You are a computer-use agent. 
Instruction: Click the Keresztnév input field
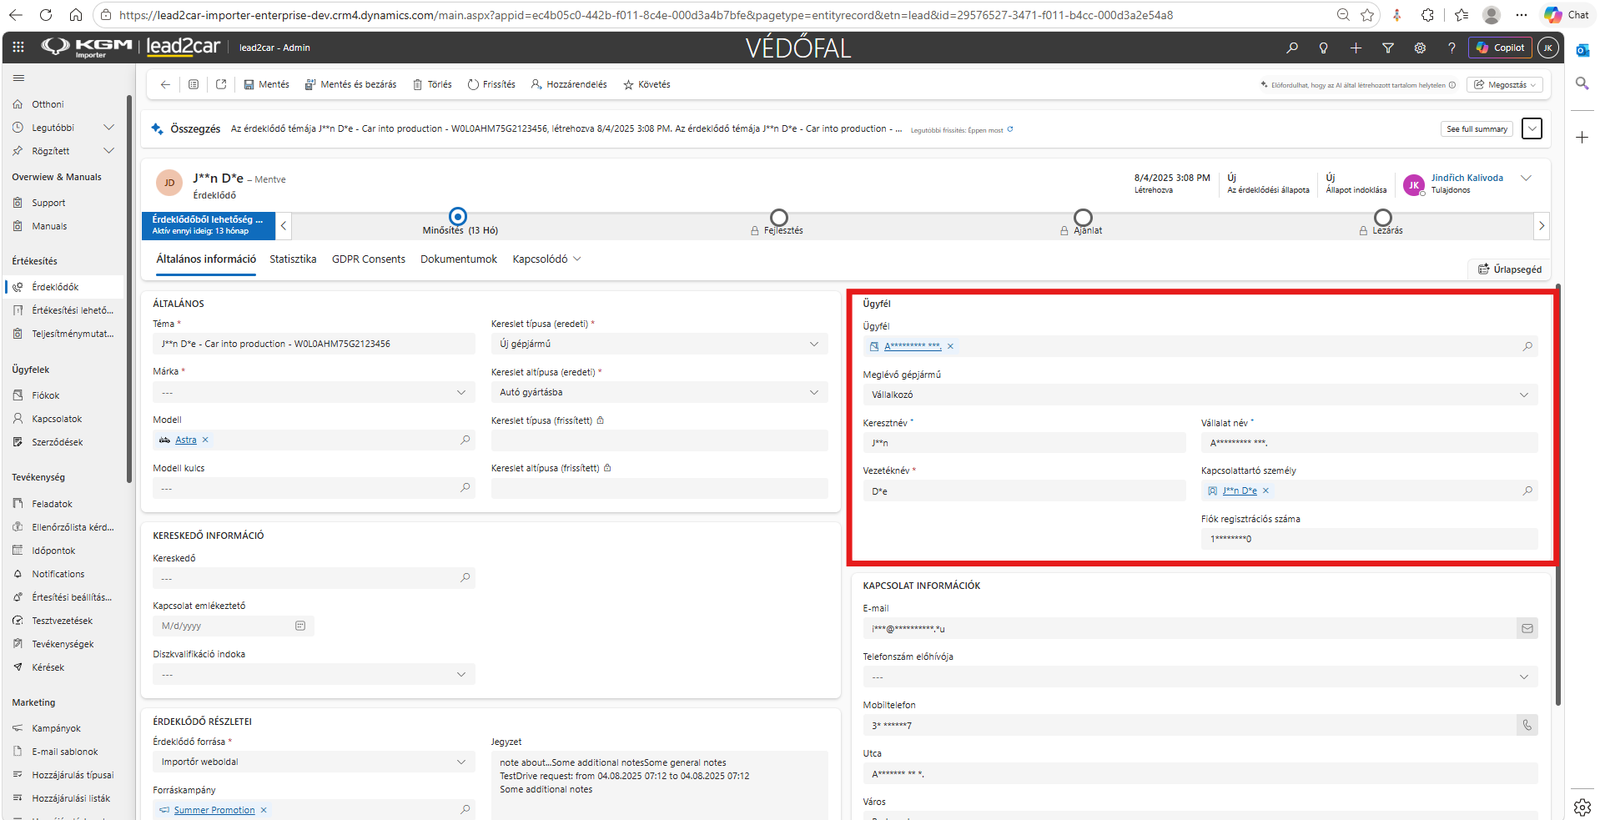pos(1024,443)
